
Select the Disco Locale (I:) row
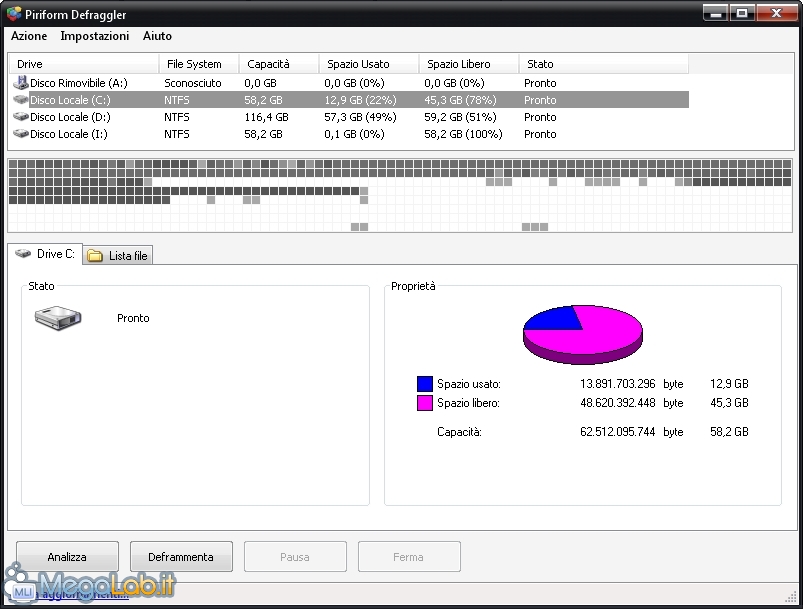point(349,134)
